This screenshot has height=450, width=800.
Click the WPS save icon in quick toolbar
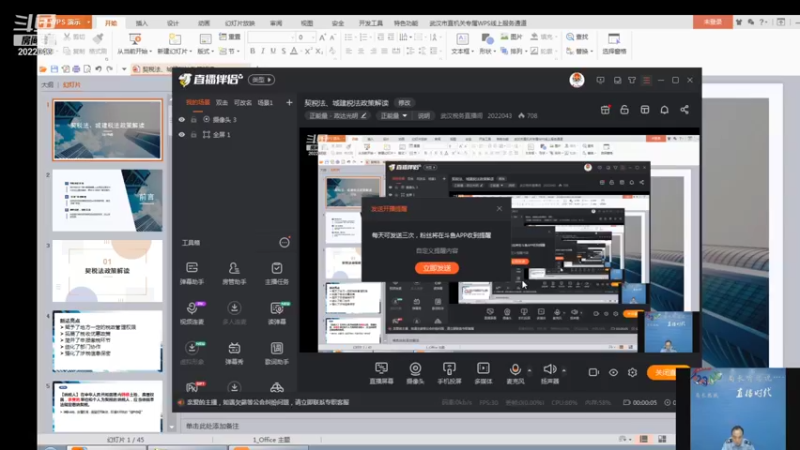54,69
